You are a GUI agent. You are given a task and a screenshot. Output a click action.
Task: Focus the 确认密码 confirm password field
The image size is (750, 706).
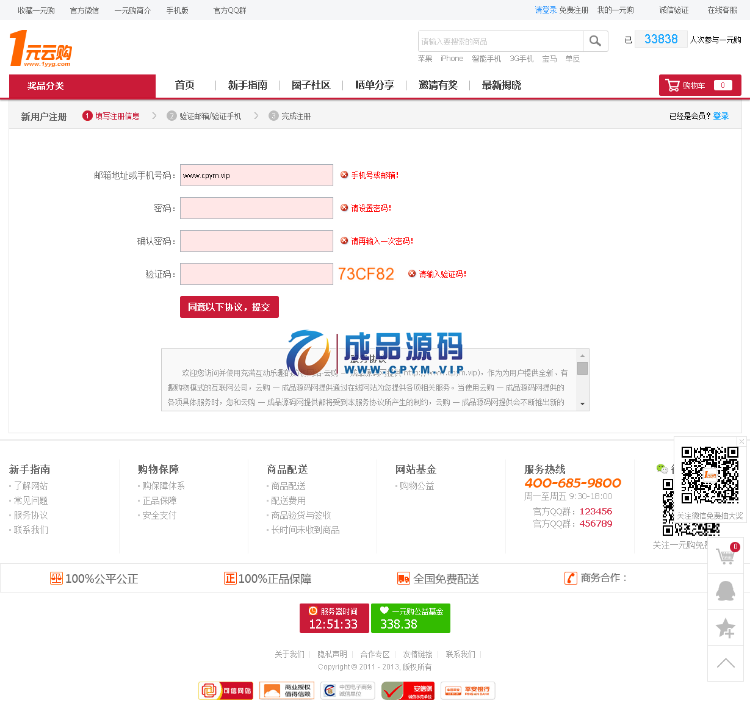256,241
